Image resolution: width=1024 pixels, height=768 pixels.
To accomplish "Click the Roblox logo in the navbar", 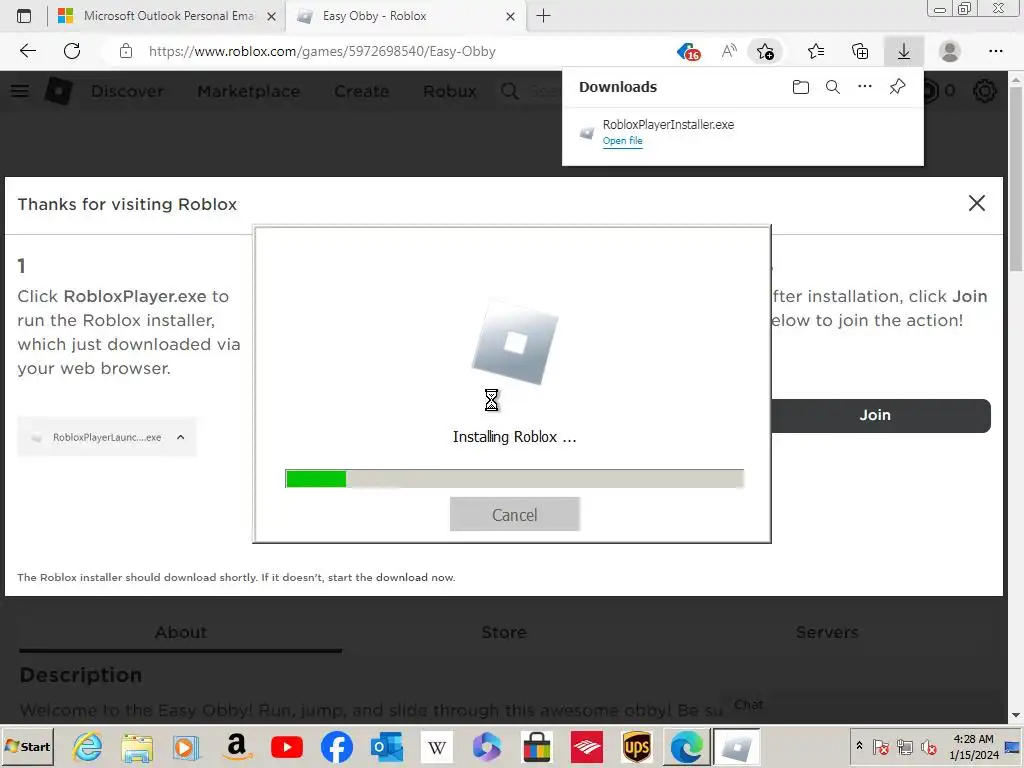I will coord(59,91).
